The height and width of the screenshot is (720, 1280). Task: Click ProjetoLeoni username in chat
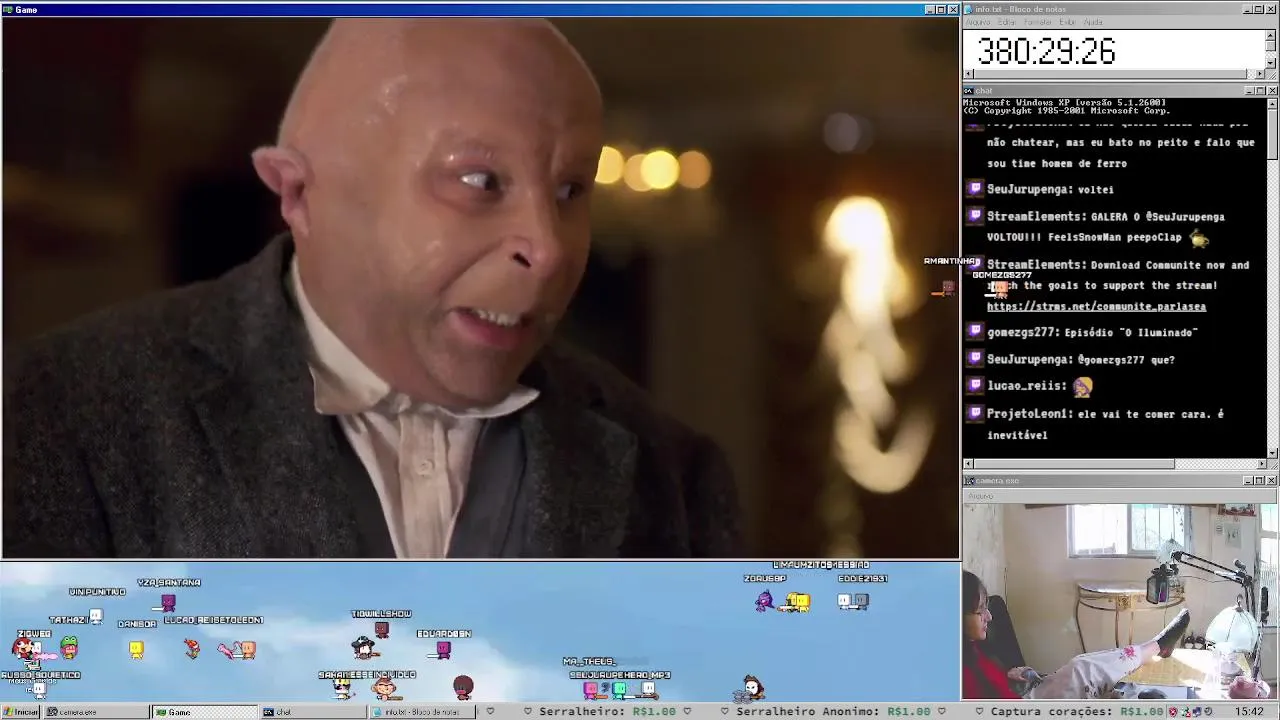1029,414
